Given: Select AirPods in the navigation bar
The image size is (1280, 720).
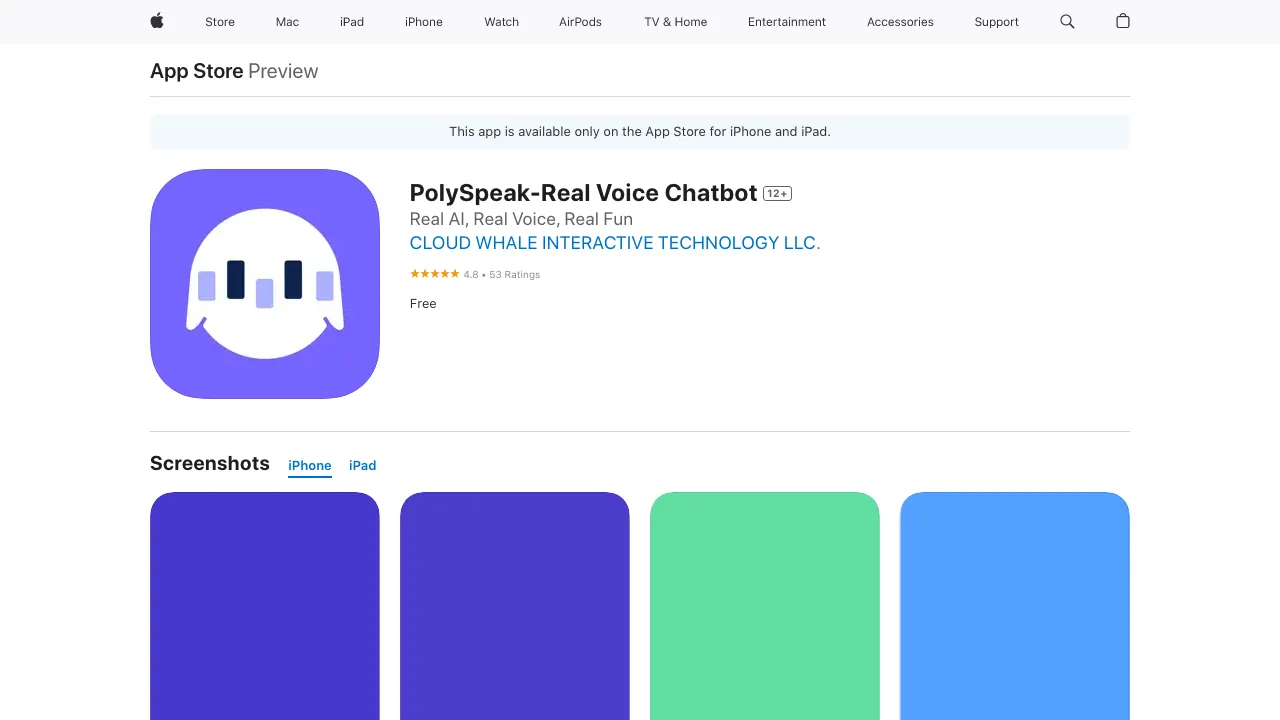Looking at the screenshot, I should pos(580,22).
